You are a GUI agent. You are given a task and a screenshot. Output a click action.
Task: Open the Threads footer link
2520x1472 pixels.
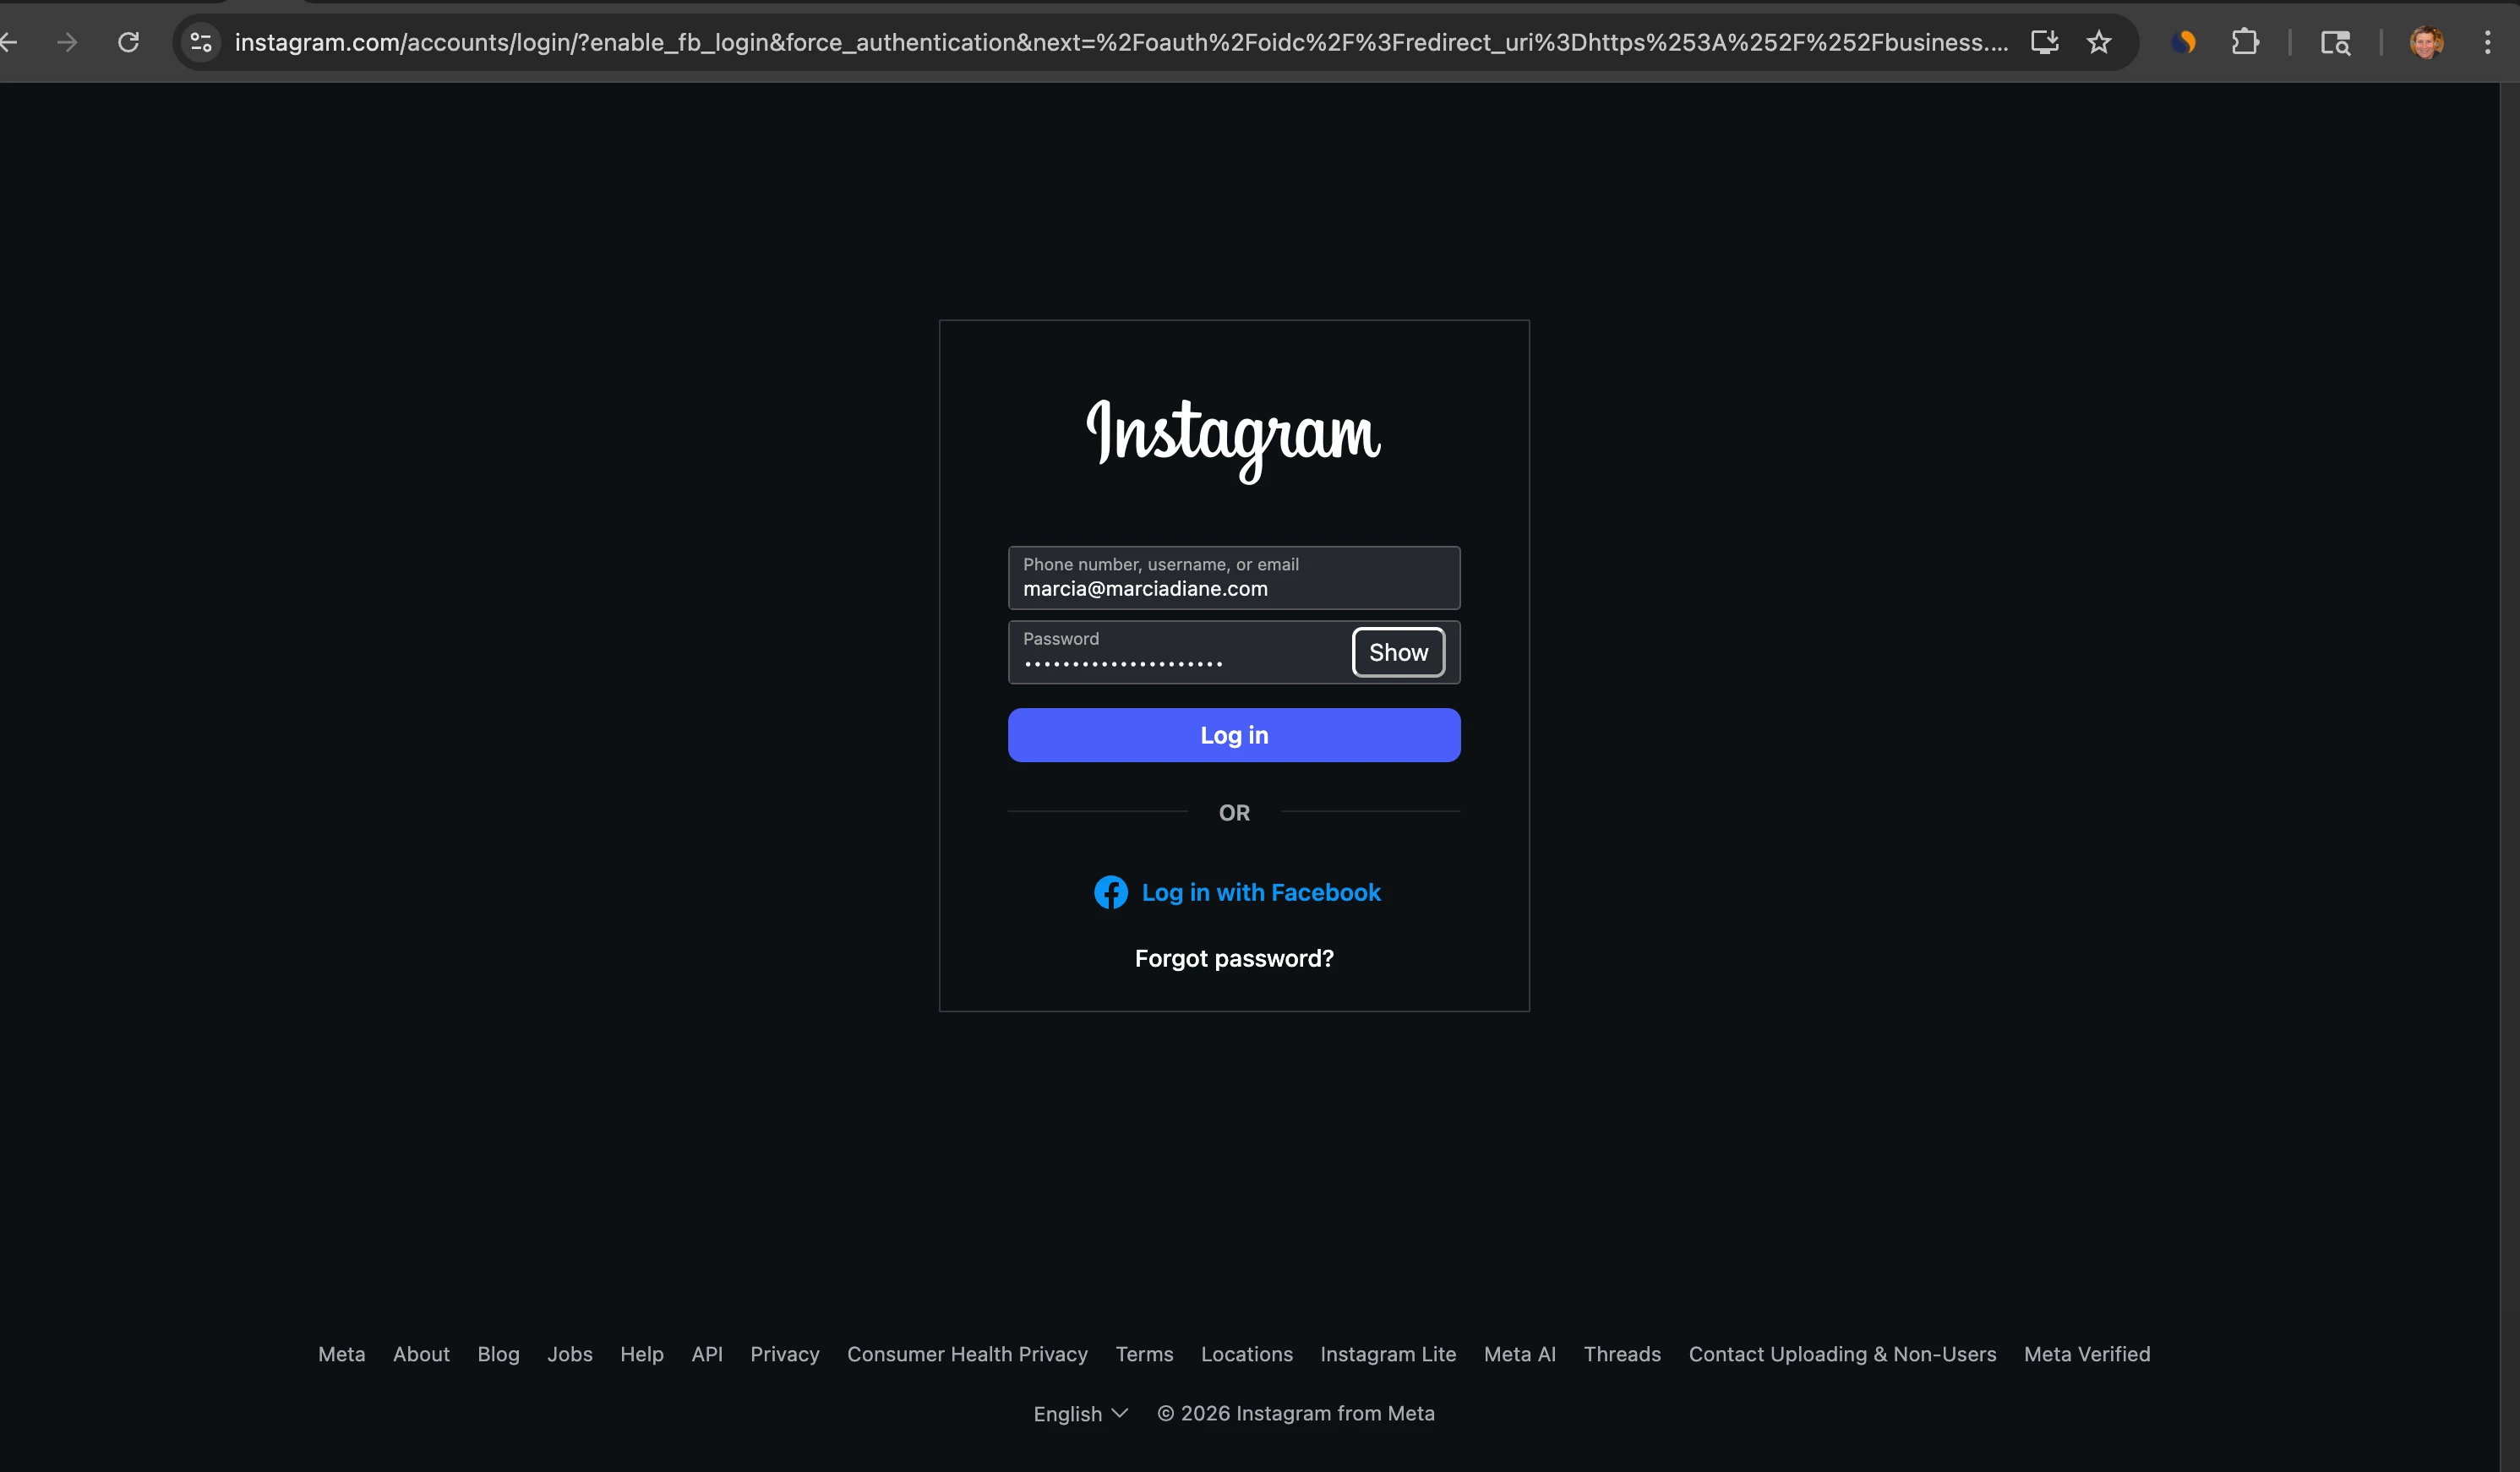[x=1621, y=1354]
